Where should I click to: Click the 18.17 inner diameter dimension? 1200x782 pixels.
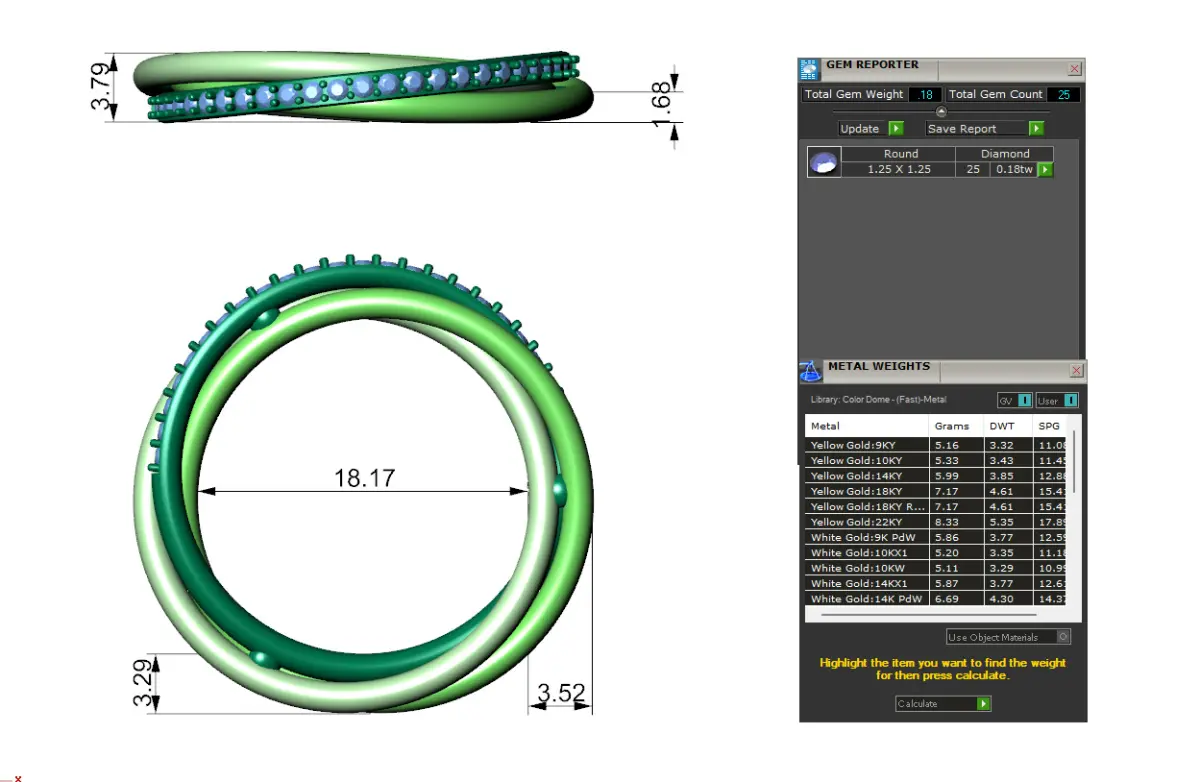click(364, 479)
